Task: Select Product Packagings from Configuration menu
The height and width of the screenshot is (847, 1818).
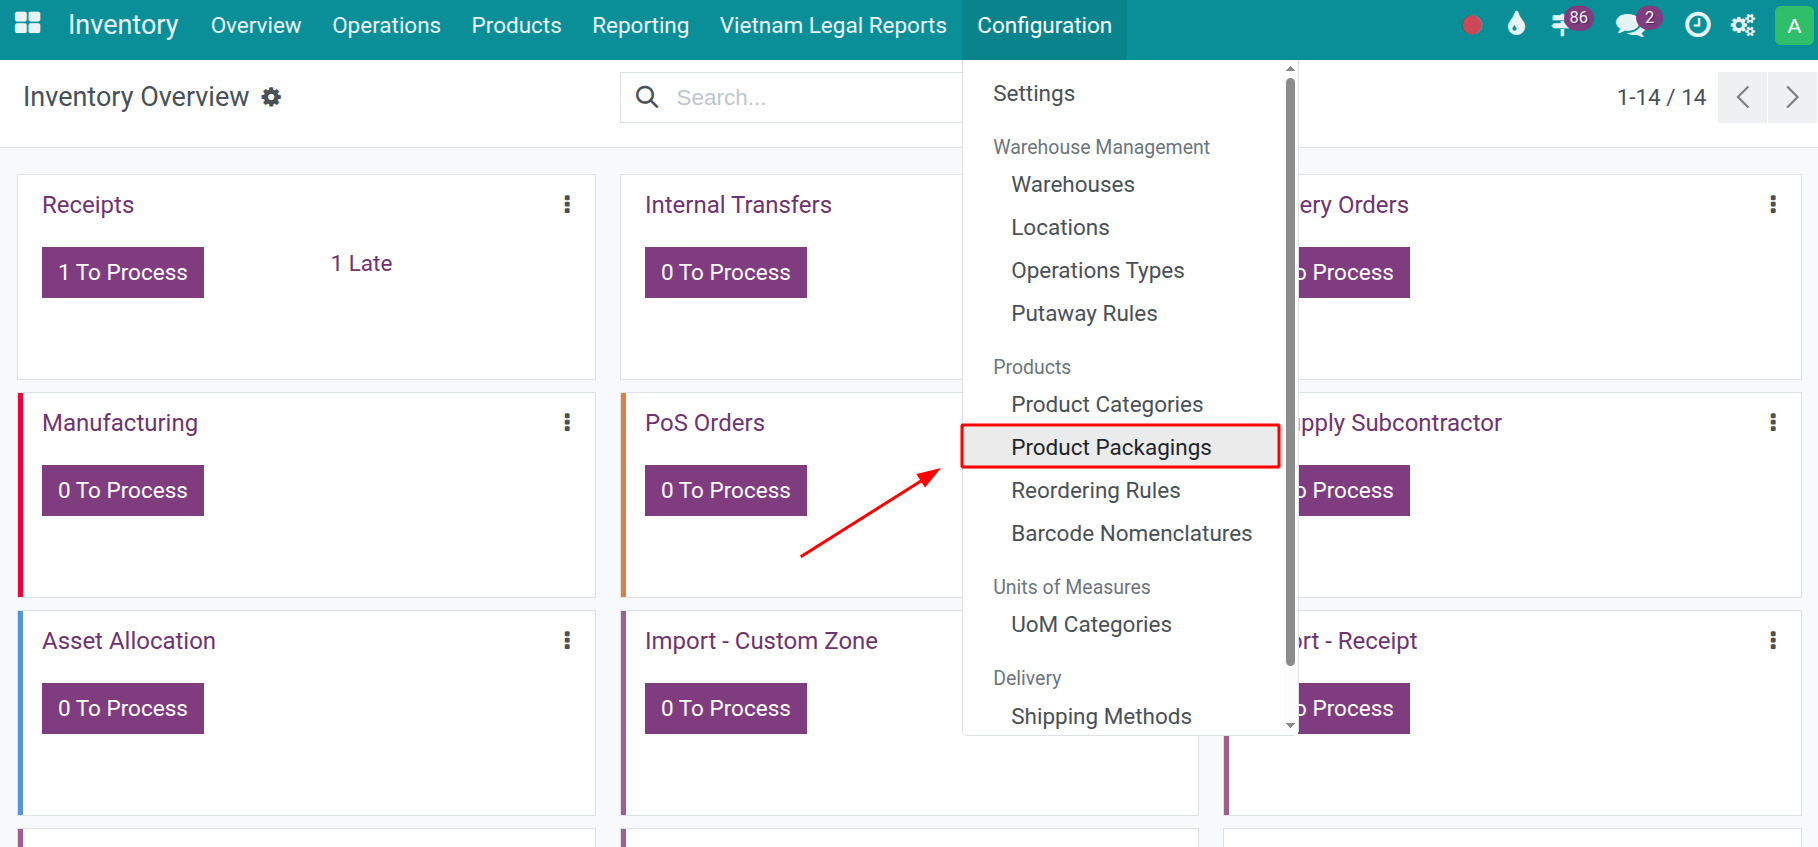Action: tap(1110, 447)
